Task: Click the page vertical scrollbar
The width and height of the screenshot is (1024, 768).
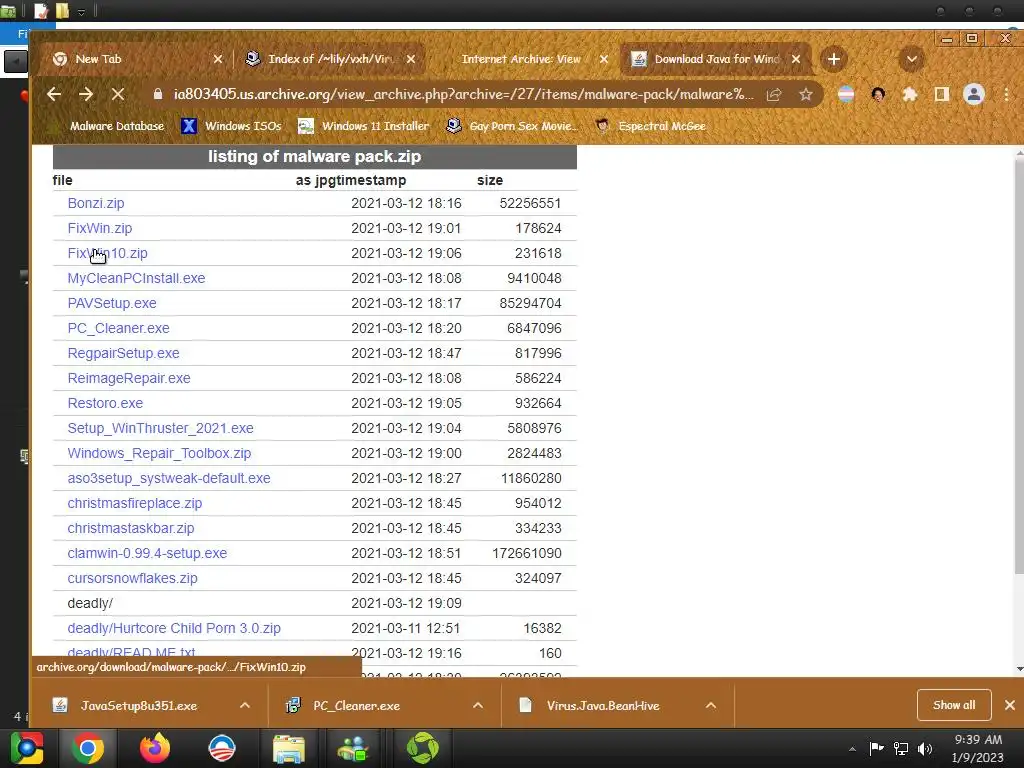Action: pos(1019,366)
